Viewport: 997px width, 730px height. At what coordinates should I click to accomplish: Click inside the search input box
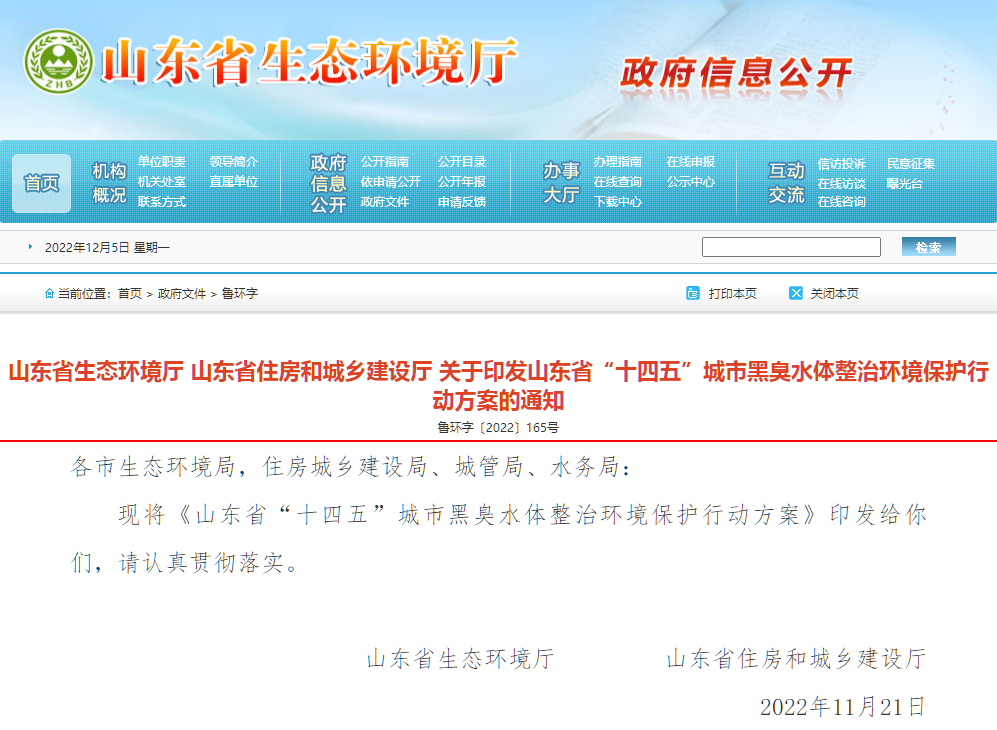tap(791, 245)
